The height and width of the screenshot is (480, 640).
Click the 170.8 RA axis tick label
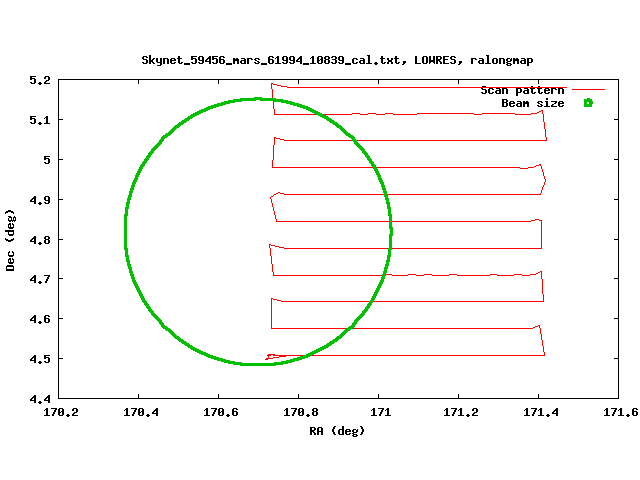(301, 413)
